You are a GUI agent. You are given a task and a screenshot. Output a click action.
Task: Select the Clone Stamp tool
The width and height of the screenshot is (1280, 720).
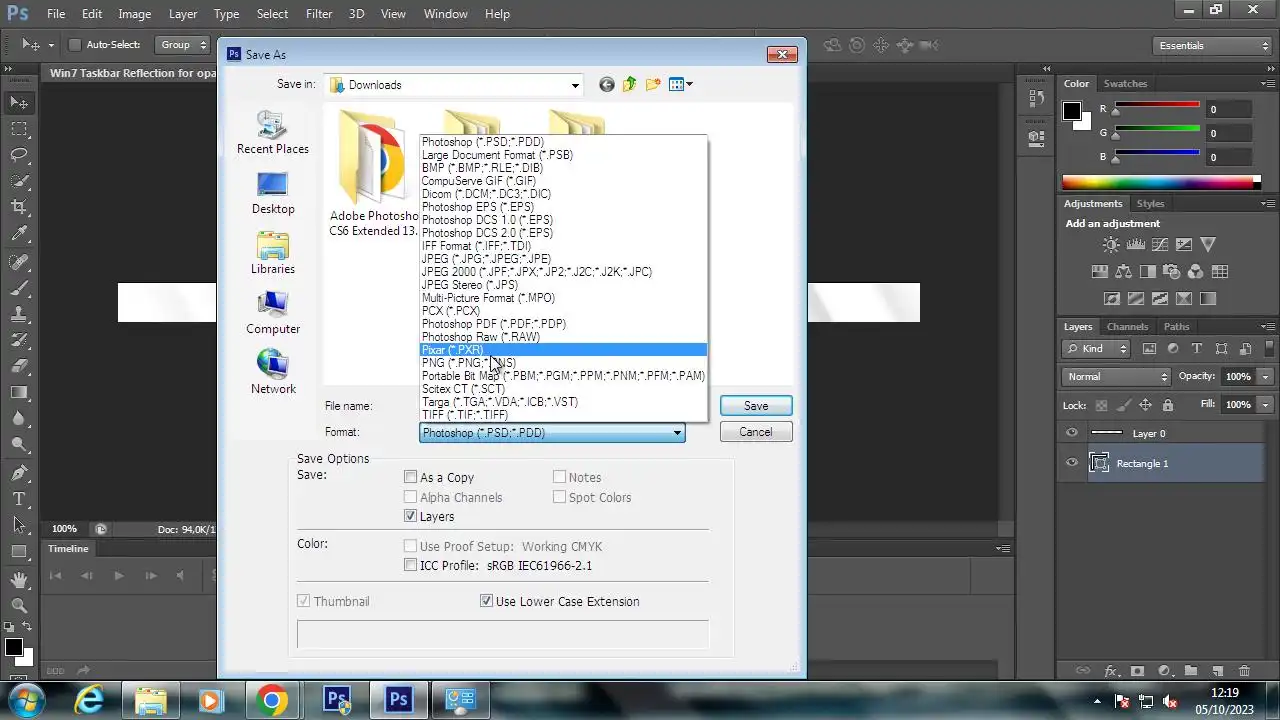19,314
